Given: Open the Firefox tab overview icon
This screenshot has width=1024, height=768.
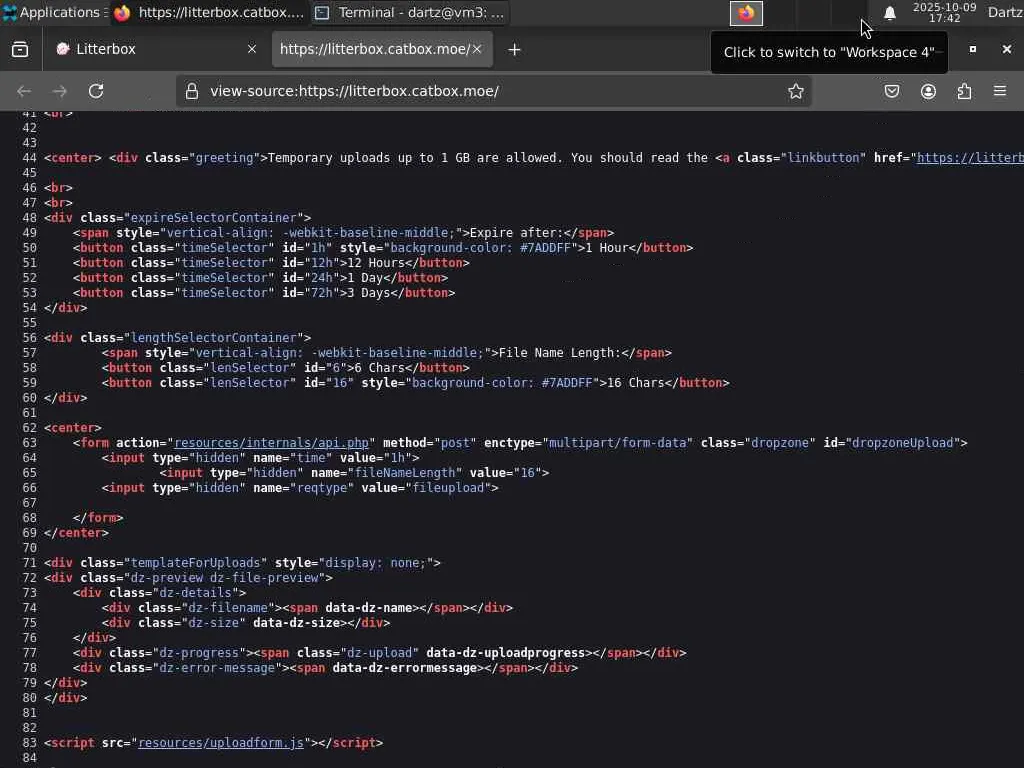Looking at the screenshot, I should pyautogui.click(x=20, y=49).
